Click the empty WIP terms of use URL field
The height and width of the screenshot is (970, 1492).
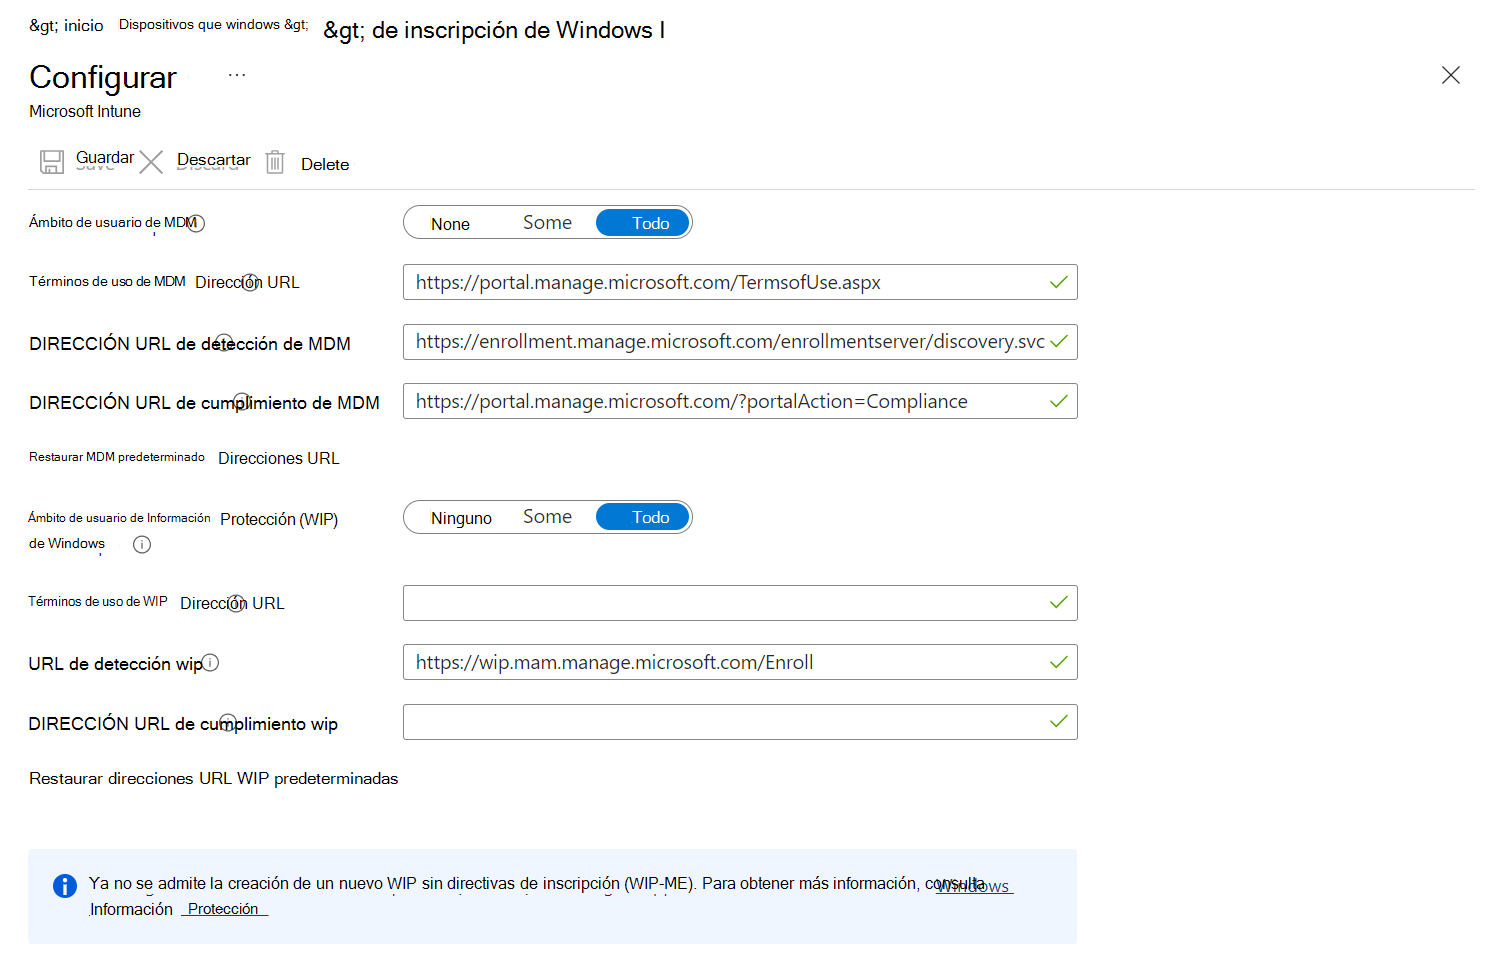[x=740, y=603]
